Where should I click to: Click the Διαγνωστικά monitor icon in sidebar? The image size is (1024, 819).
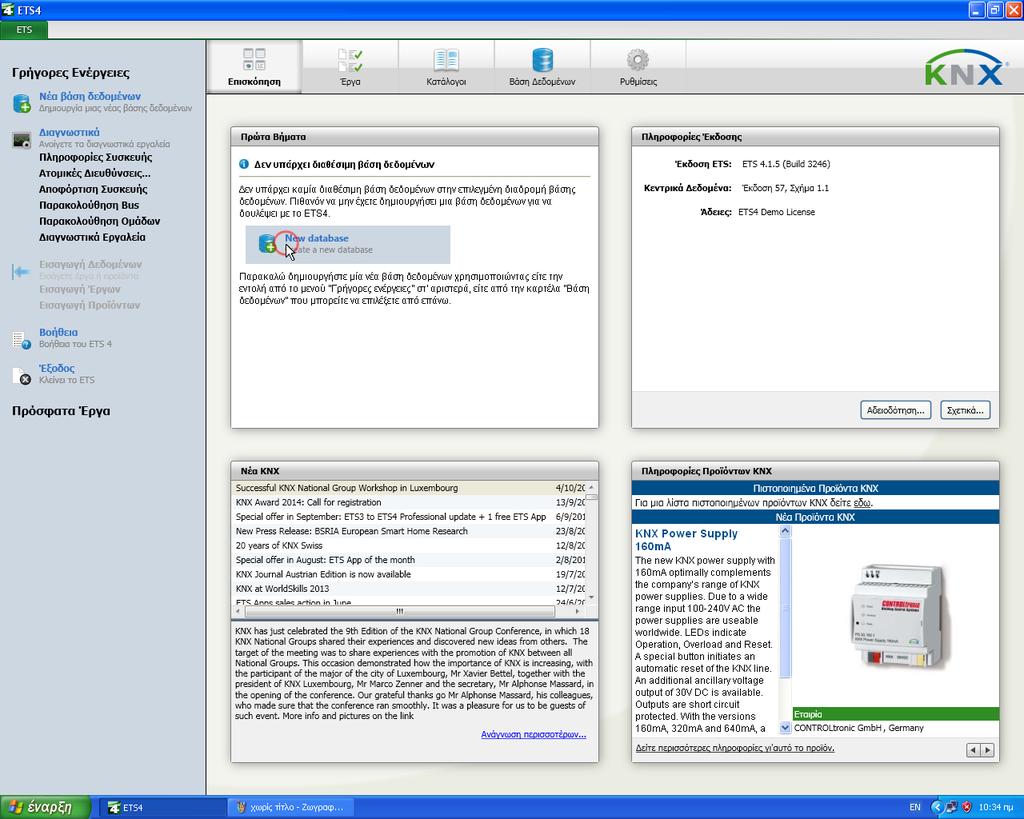point(22,139)
